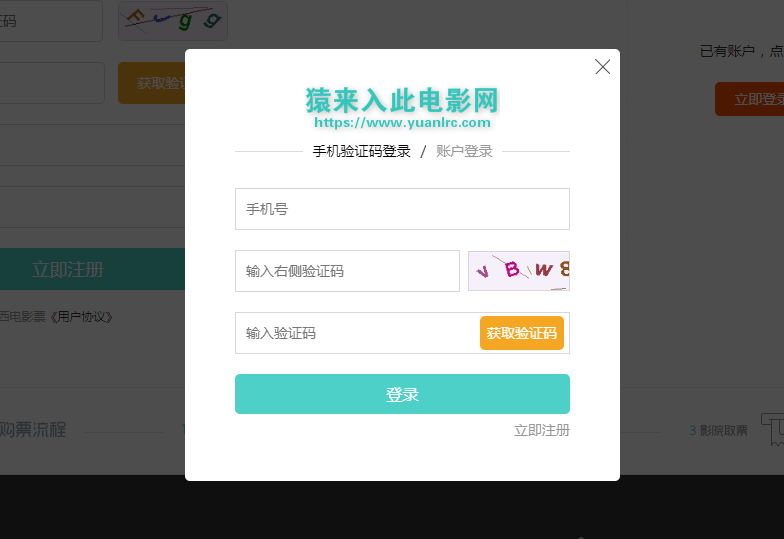The image size is (784, 539).
Task: Focus the 输入右侧验证码 input field
Action: [x=347, y=271]
